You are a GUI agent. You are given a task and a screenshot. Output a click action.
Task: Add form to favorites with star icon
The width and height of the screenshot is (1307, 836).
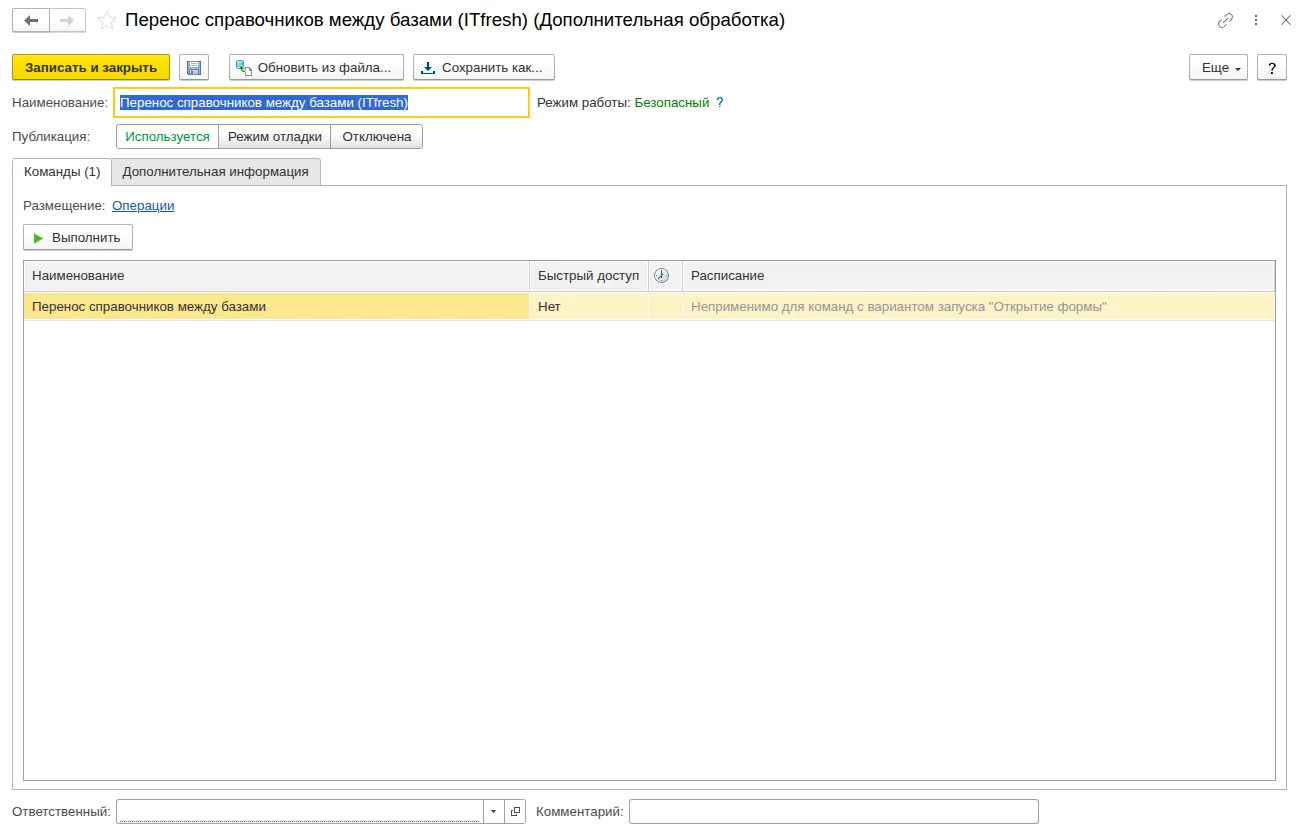pyautogui.click(x=106, y=20)
